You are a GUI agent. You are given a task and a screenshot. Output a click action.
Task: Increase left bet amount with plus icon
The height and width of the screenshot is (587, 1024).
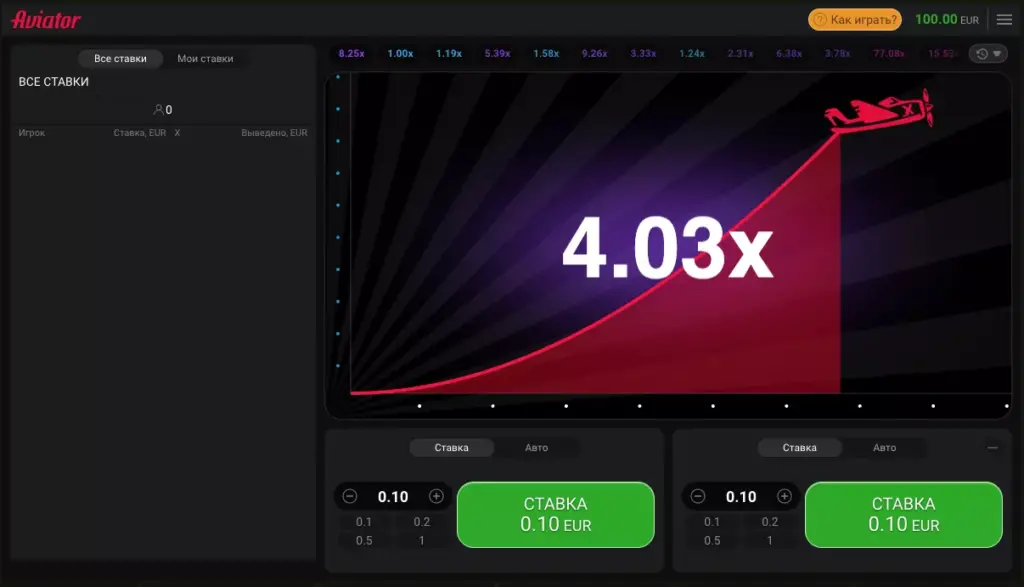click(436, 496)
